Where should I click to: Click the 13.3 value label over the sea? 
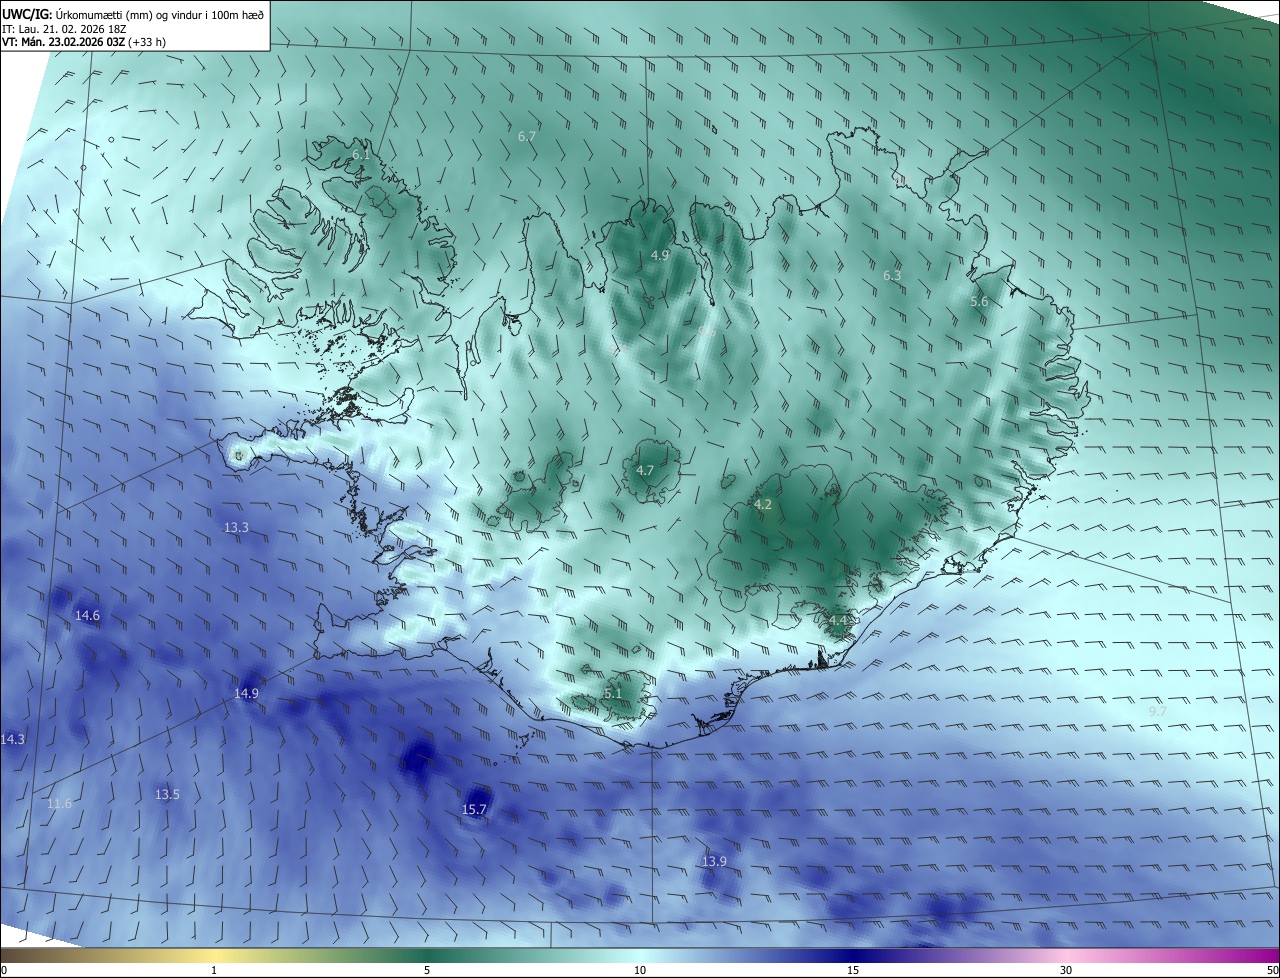[x=236, y=527]
